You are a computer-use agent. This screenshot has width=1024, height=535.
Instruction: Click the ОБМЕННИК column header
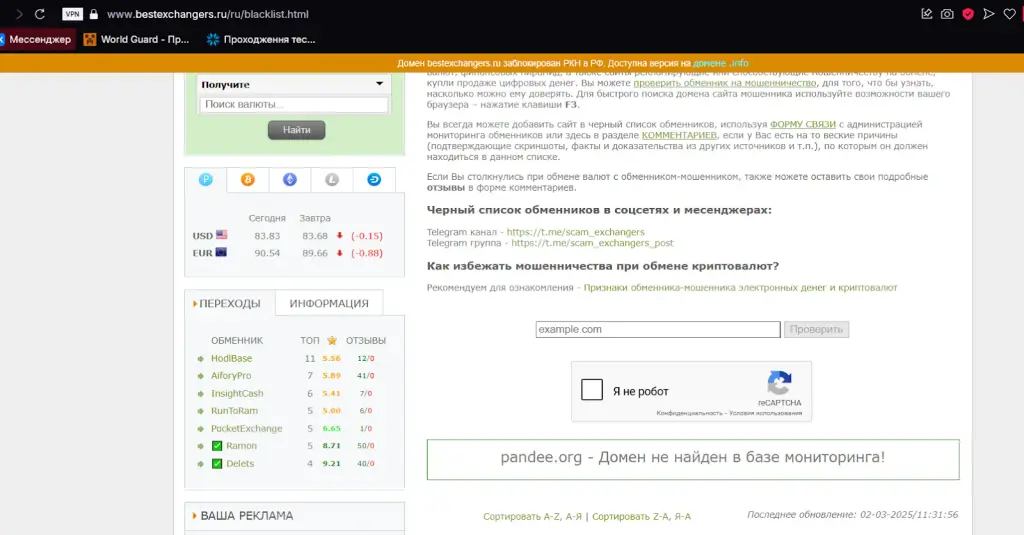tap(236, 340)
